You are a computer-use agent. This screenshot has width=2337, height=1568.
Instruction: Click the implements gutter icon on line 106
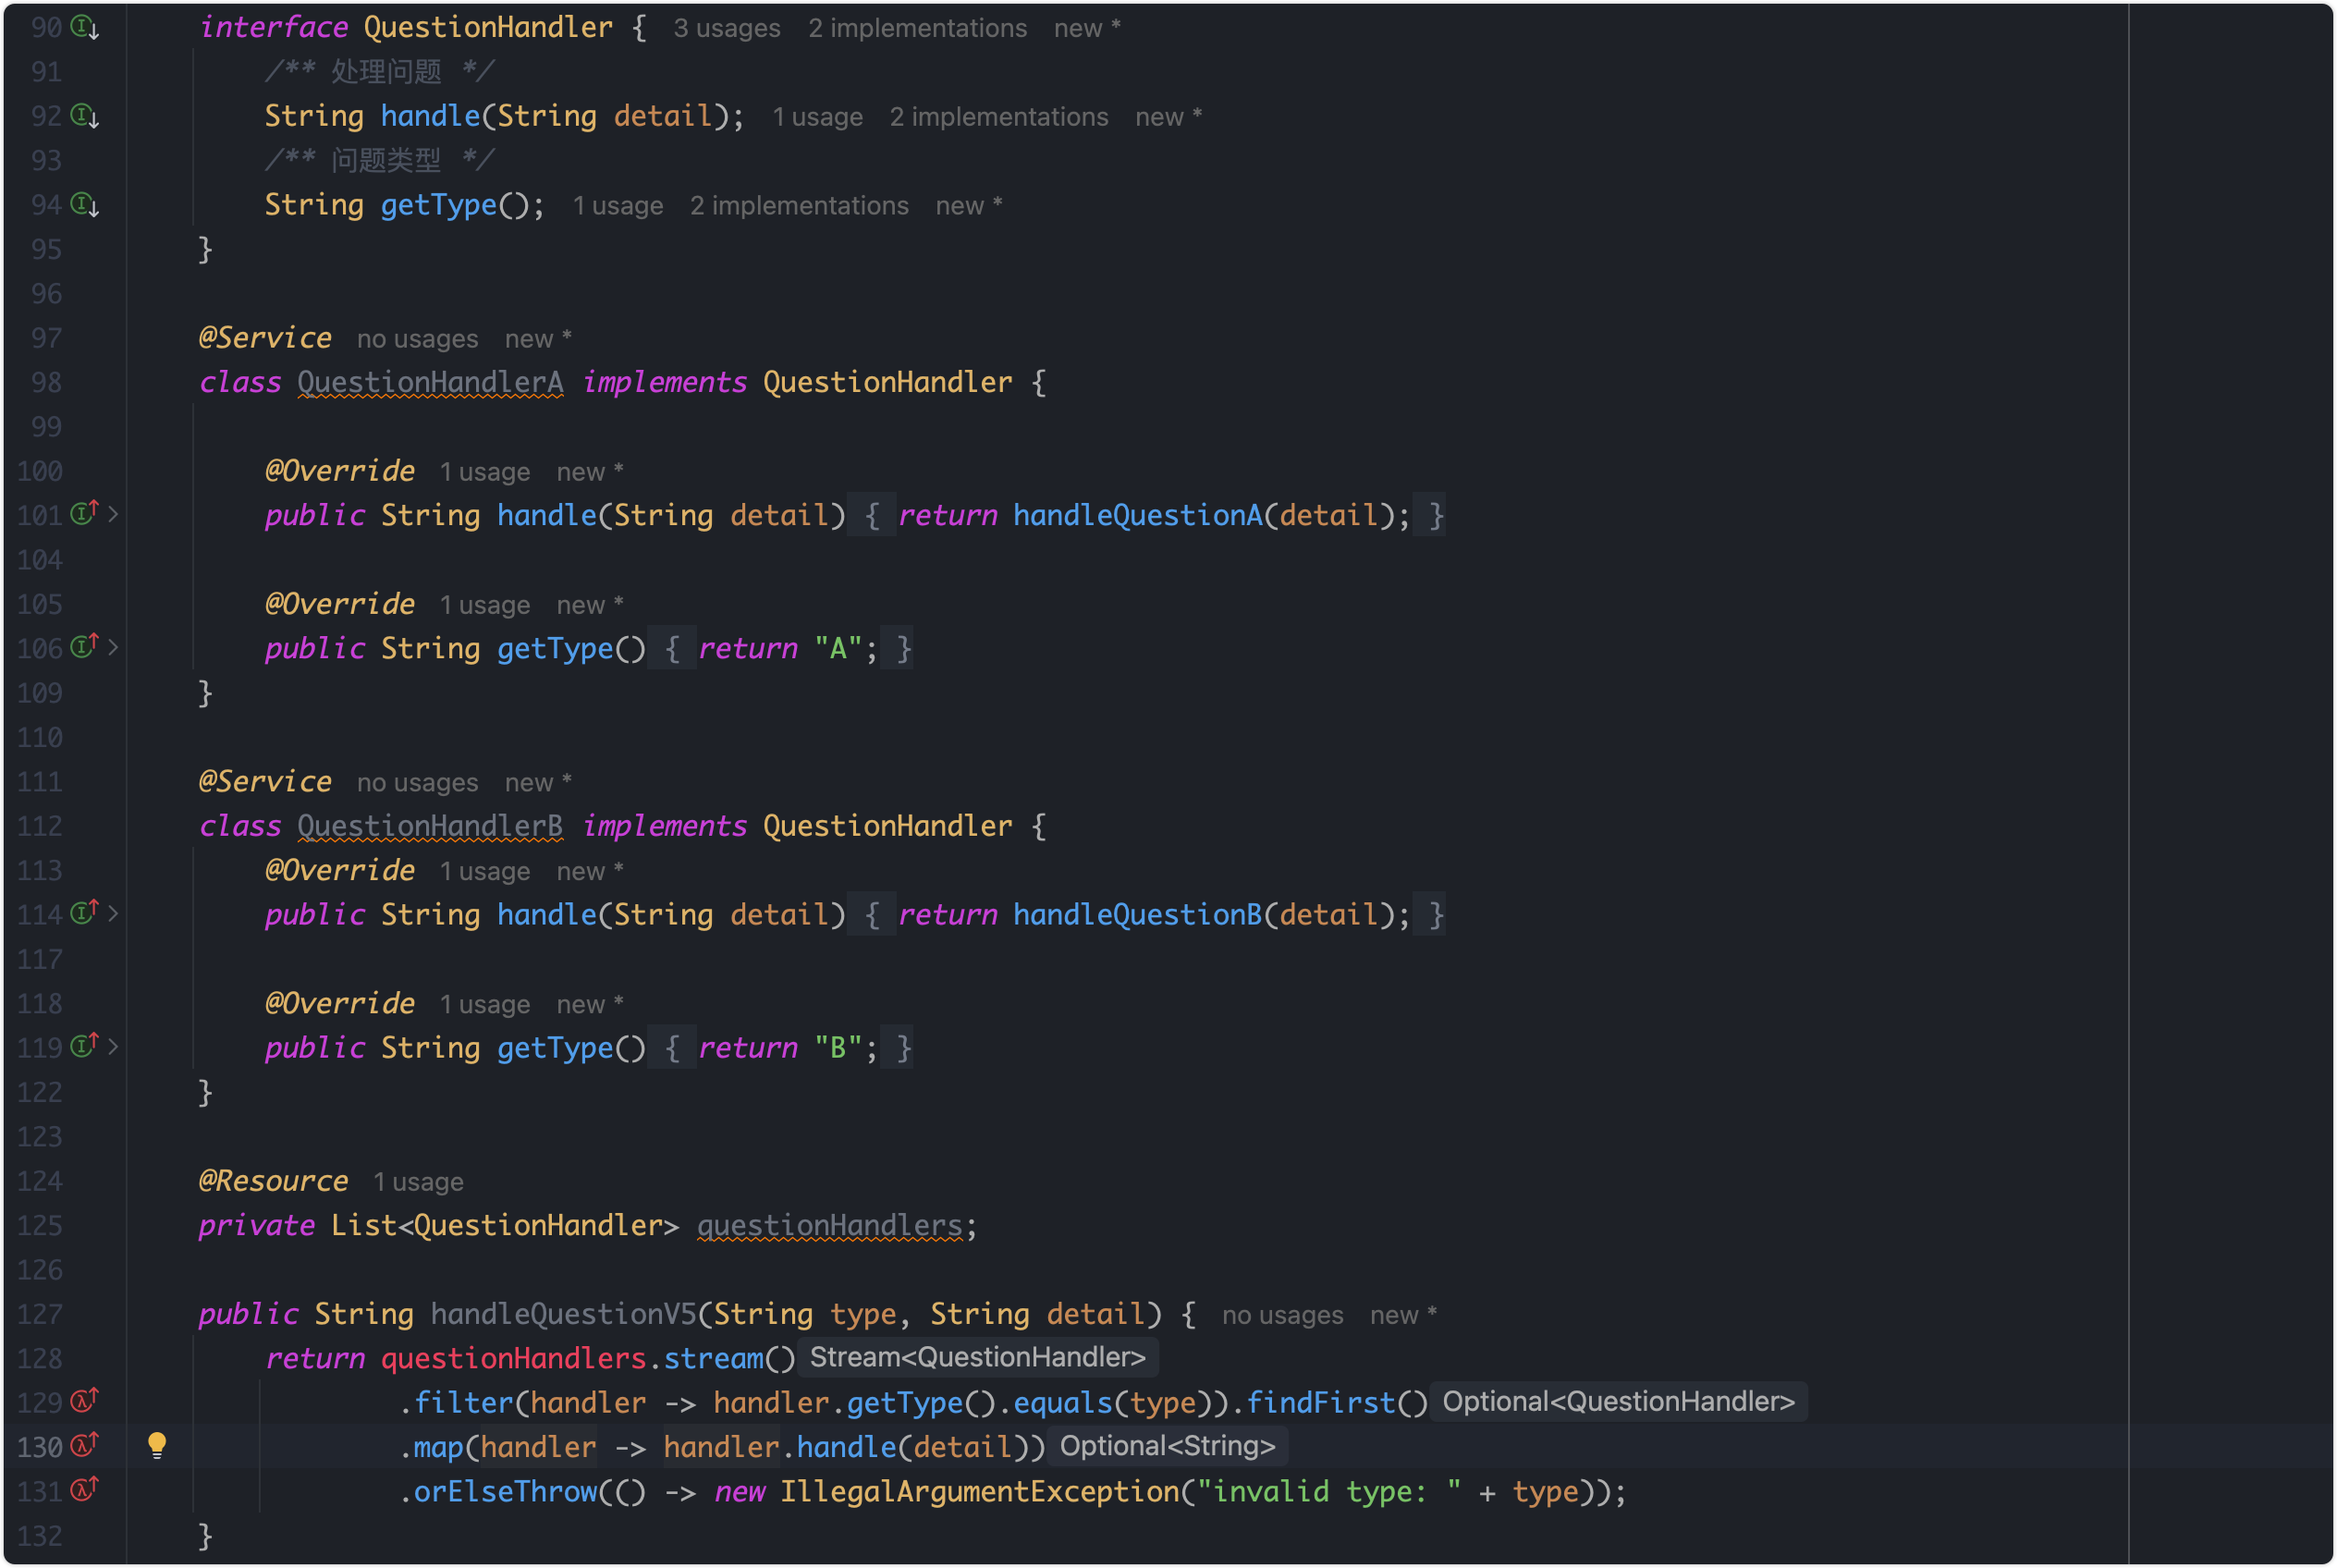[84, 647]
